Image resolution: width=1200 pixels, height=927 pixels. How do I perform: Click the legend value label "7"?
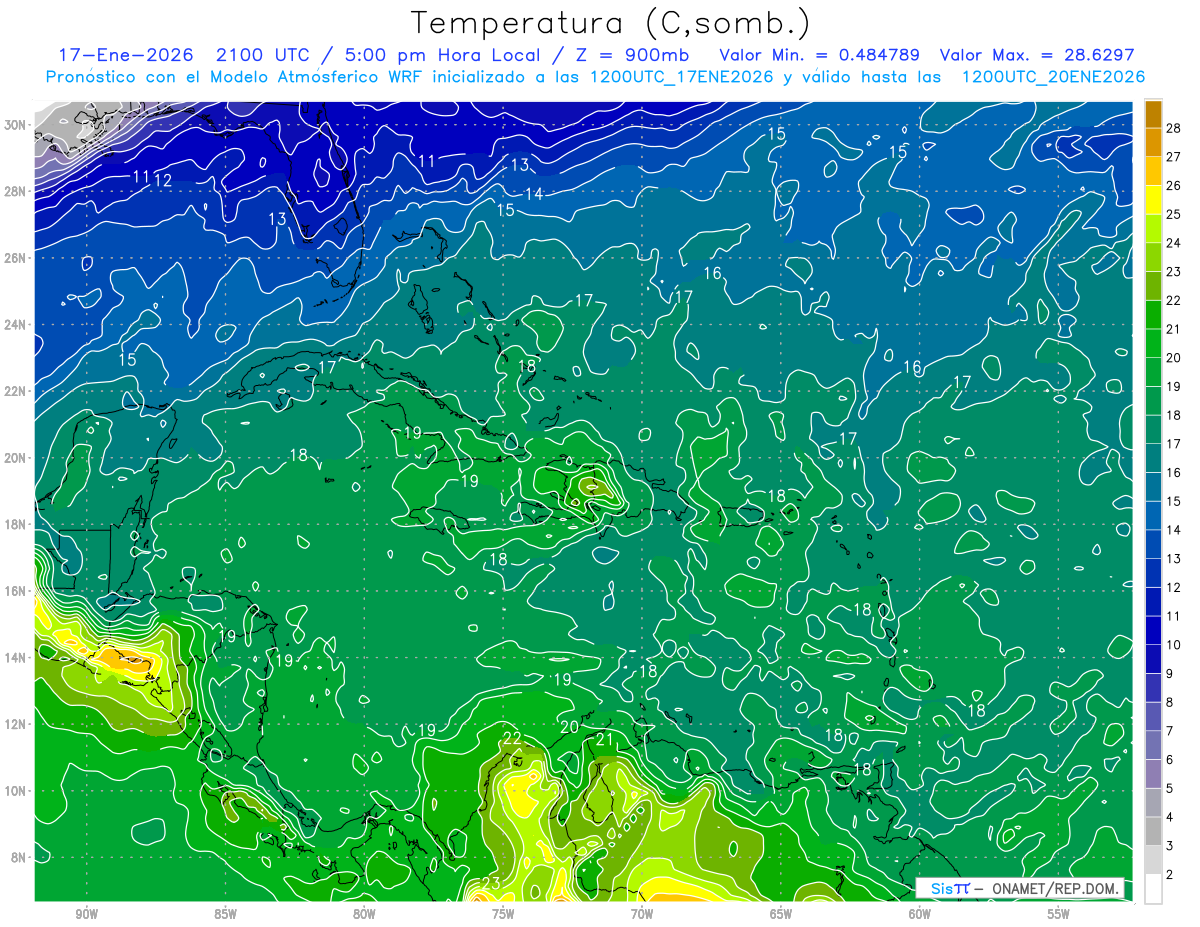pos(1170,731)
